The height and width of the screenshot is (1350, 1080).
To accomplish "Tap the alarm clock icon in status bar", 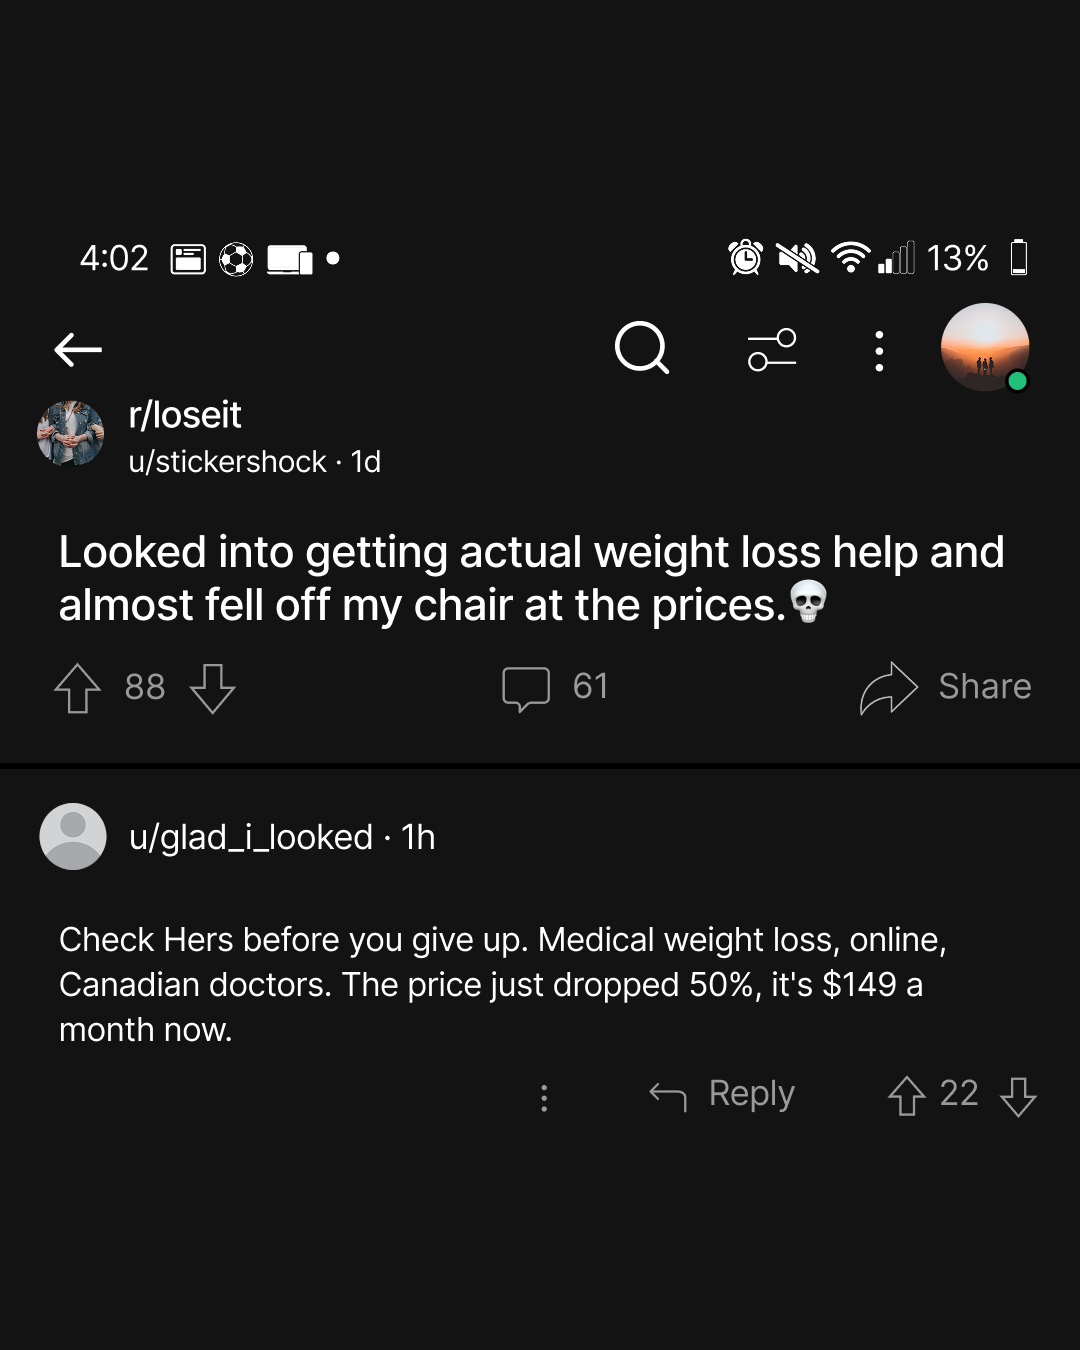I will 746,258.
